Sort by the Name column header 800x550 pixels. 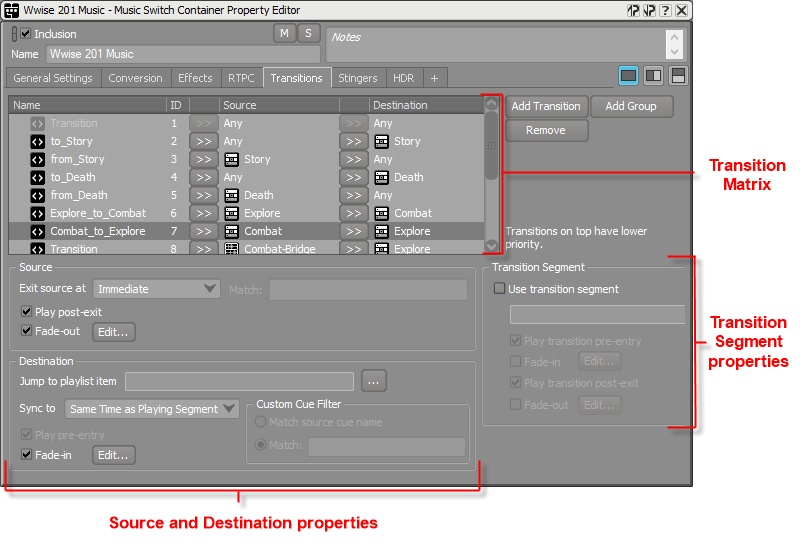point(87,105)
